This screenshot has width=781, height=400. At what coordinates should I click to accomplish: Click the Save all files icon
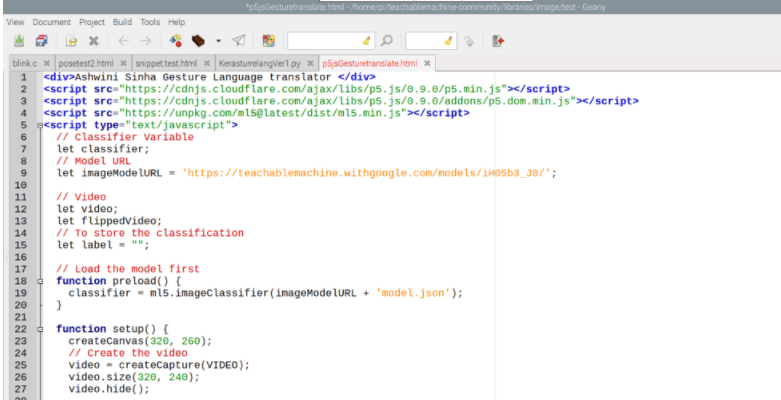coord(41,41)
